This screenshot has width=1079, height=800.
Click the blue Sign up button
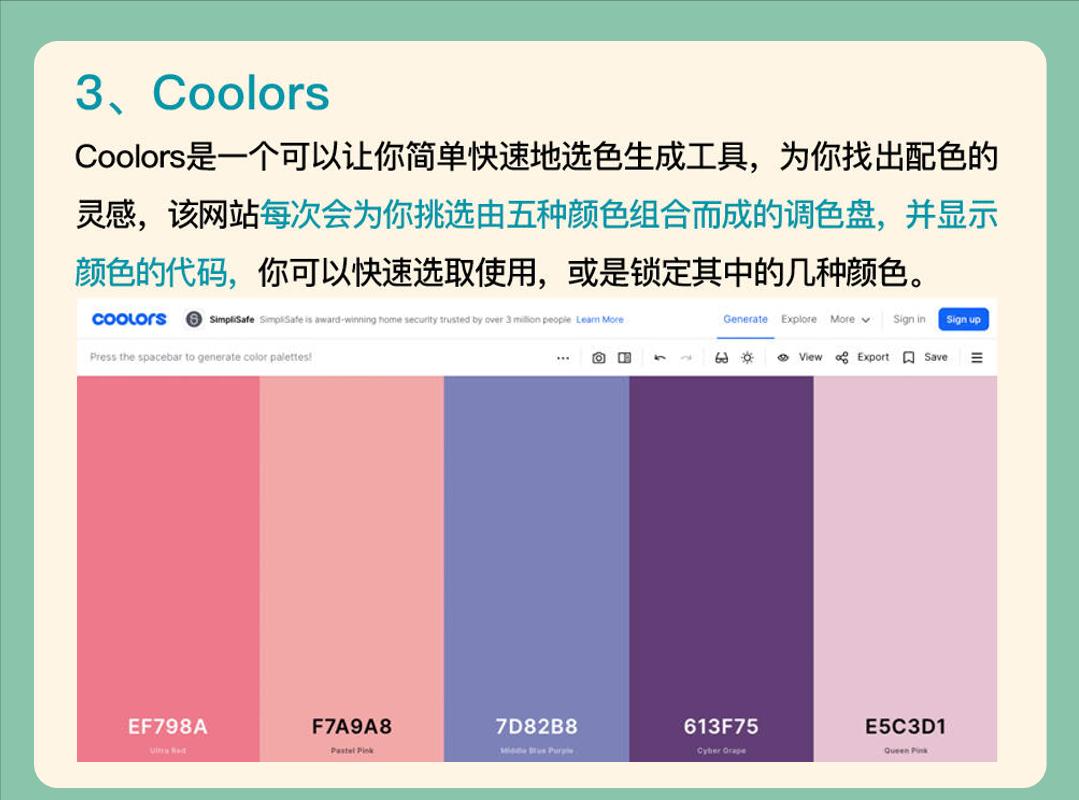[x=963, y=319]
